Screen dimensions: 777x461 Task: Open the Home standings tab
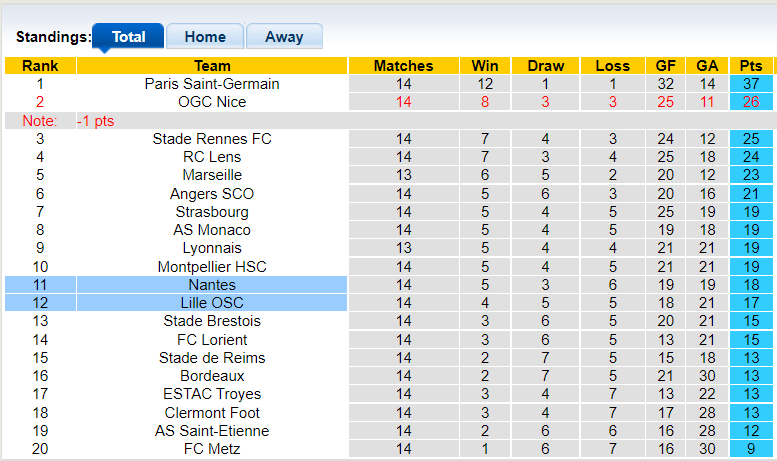(205, 37)
